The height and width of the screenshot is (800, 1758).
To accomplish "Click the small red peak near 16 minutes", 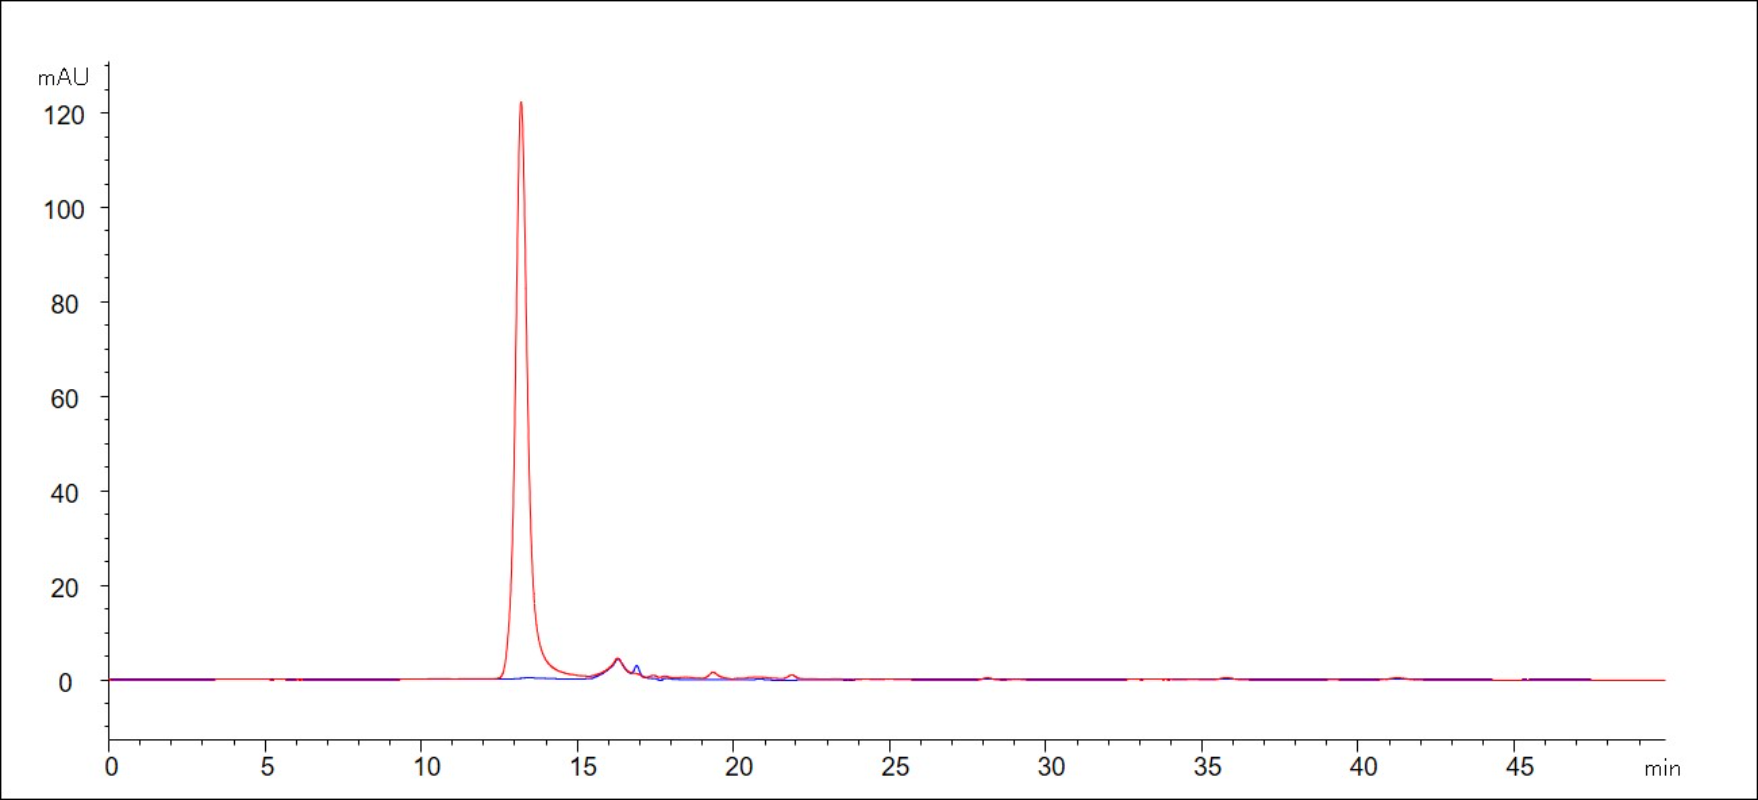I will click(x=617, y=659).
